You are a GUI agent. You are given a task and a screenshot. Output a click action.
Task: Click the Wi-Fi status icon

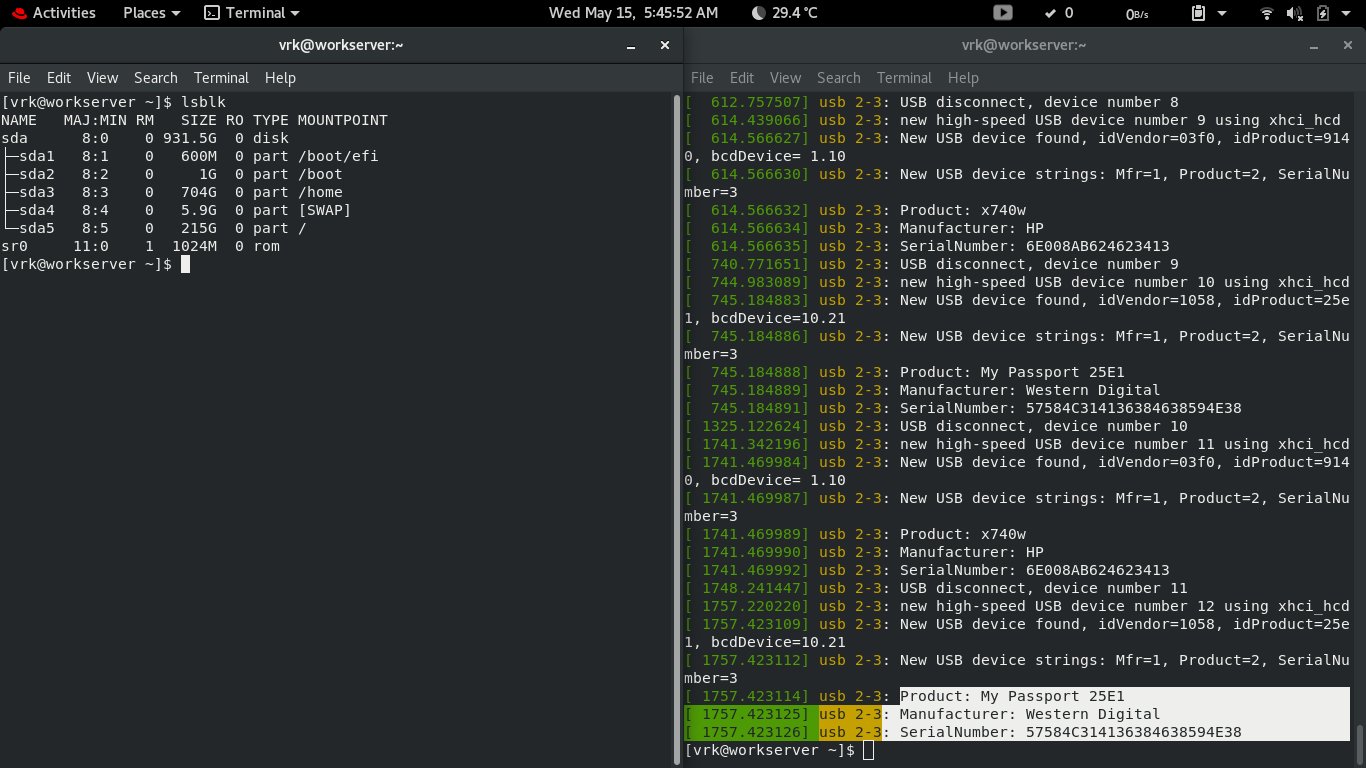tap(1267, 13)
